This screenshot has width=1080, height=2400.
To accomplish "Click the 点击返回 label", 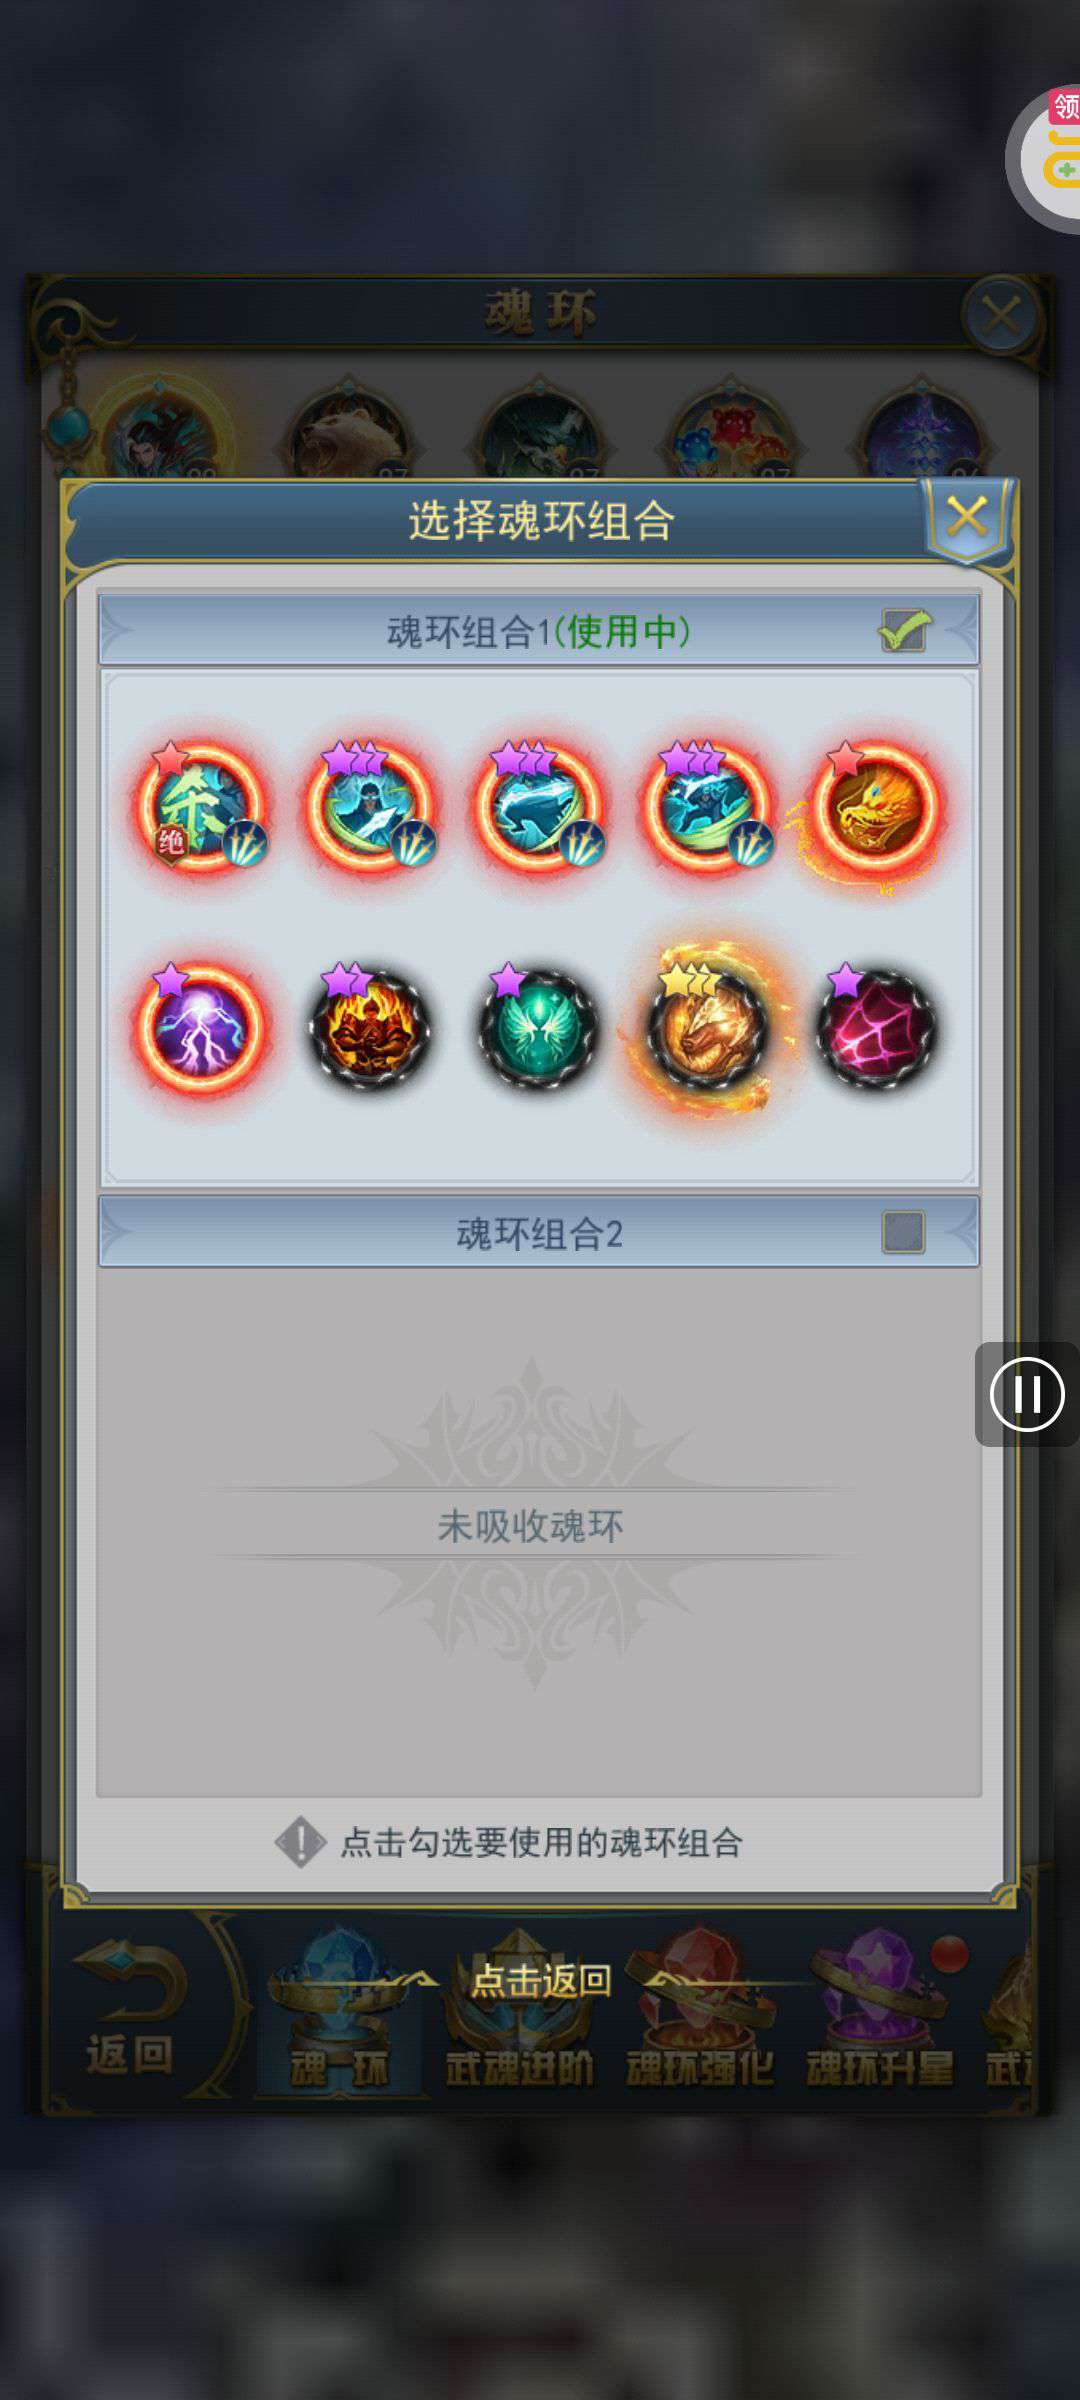I will (x=541, y=1979).
